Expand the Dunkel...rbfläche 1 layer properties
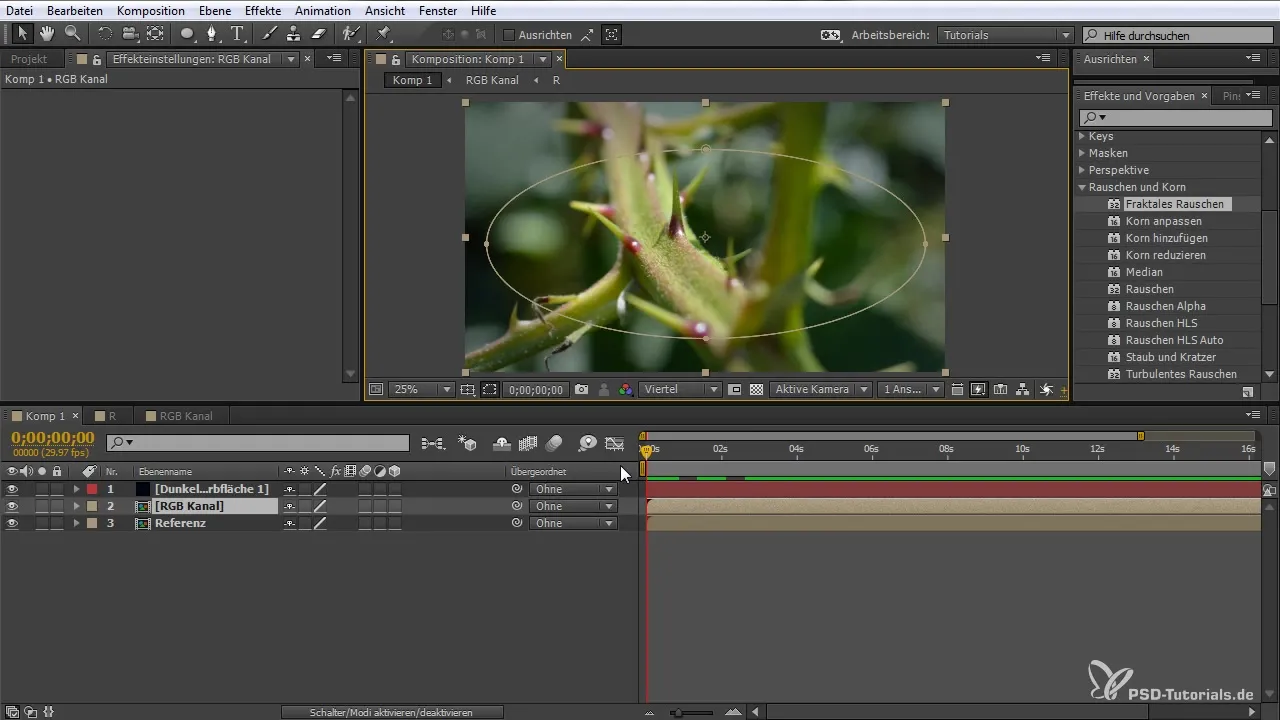The width and height of the screenshot is (1280, 720). tap(76, 489)
